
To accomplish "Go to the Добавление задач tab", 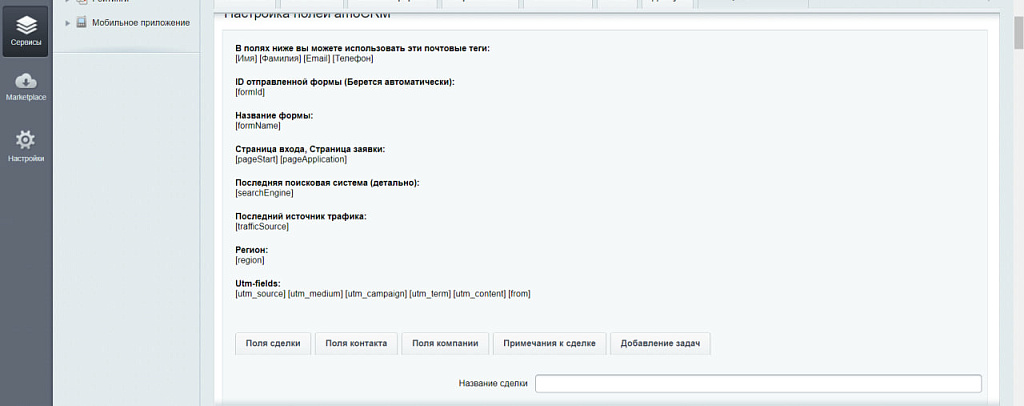I will (660, 343).
